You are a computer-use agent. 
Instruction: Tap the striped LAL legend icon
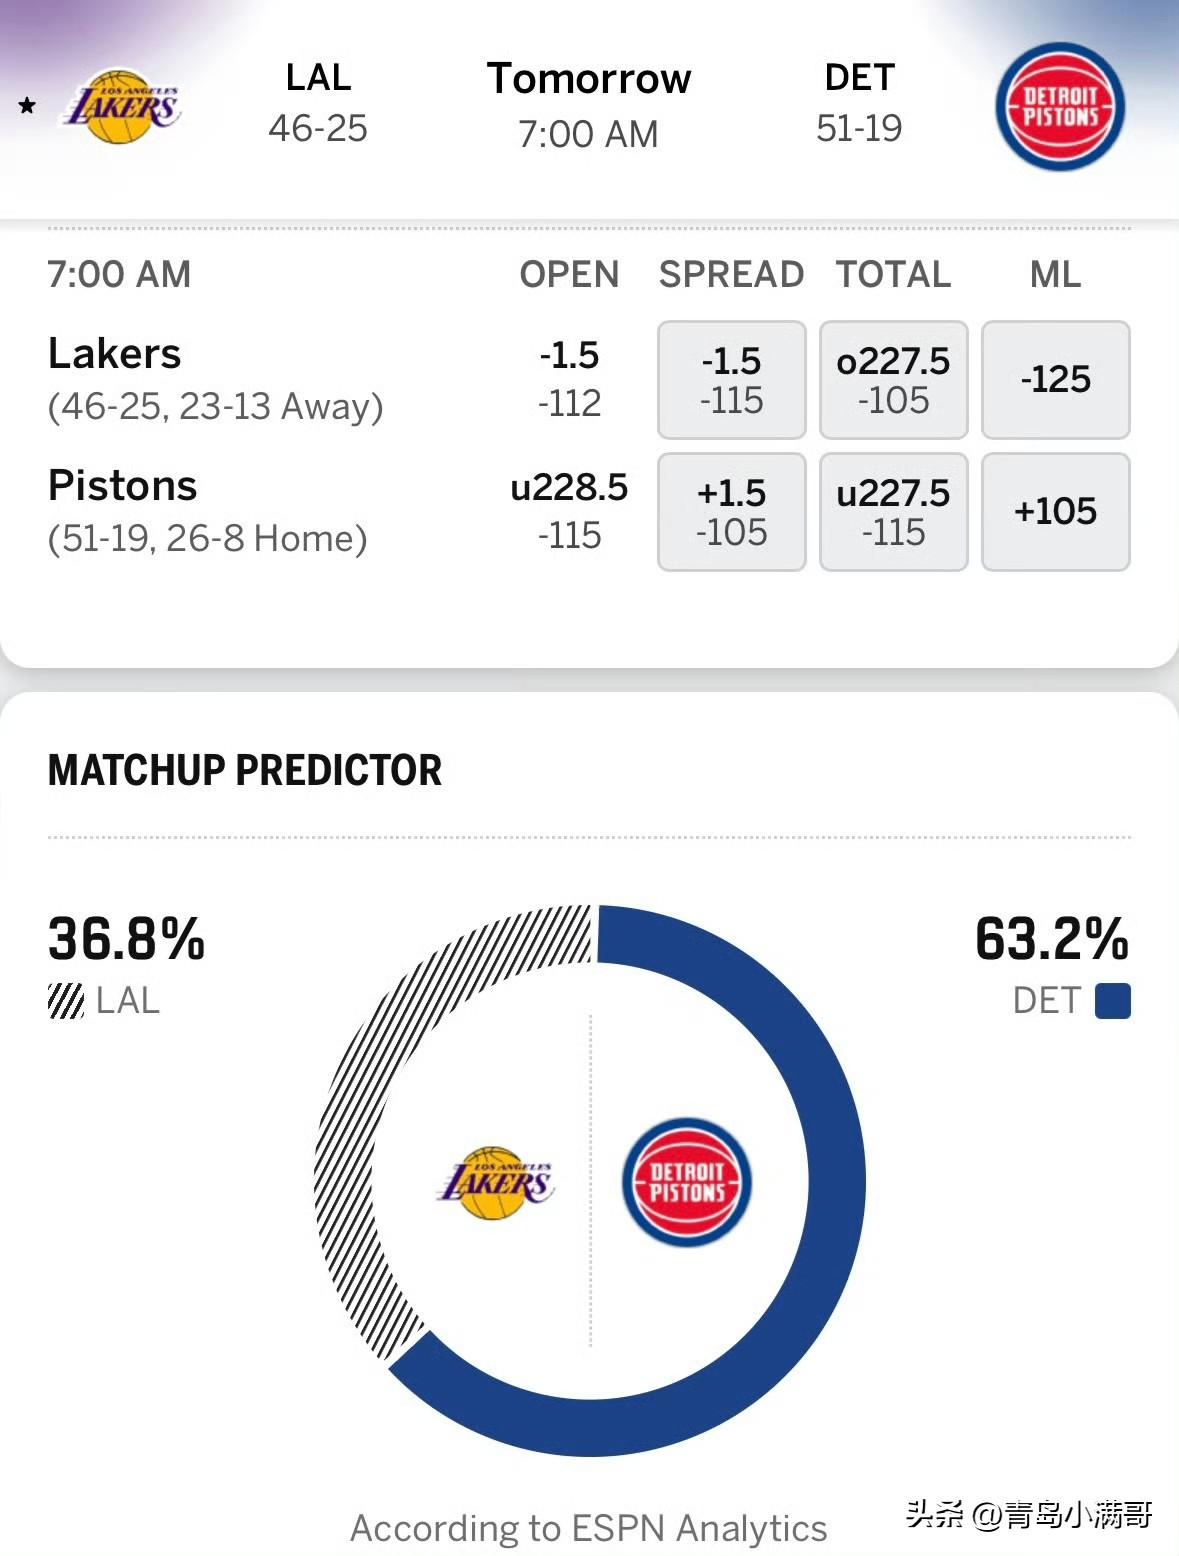pyautogui.click(x=66, y=1000)
